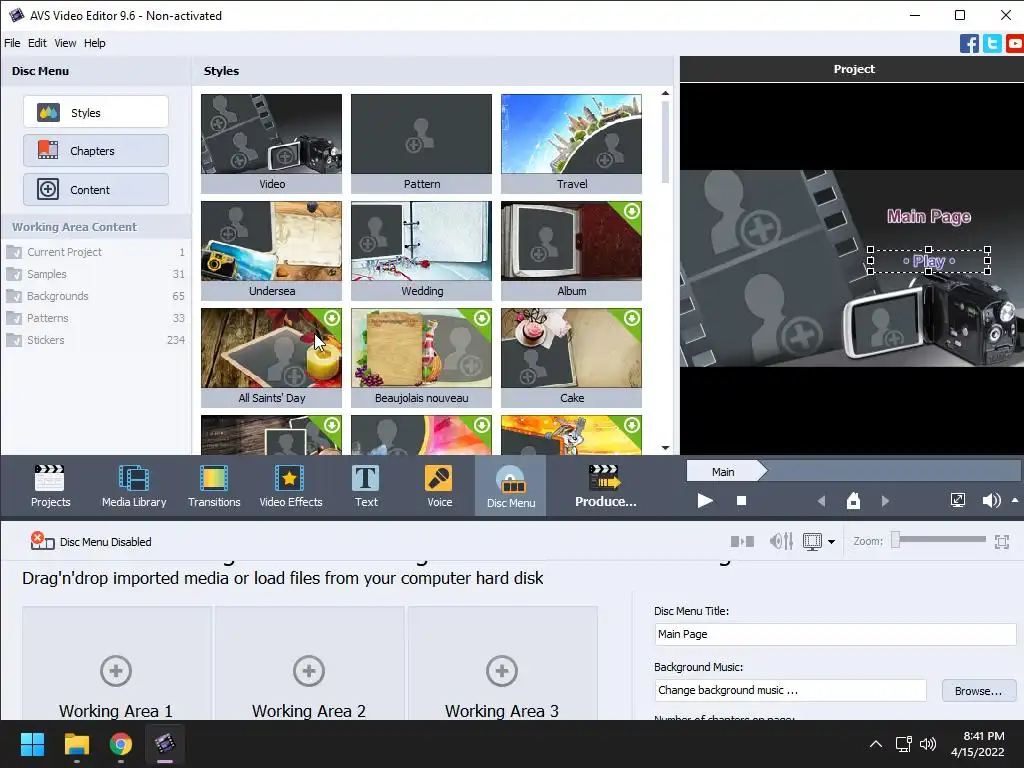Open the audio mixer icon
This screenshot has height=768, width=1024.
coord(781,541)
